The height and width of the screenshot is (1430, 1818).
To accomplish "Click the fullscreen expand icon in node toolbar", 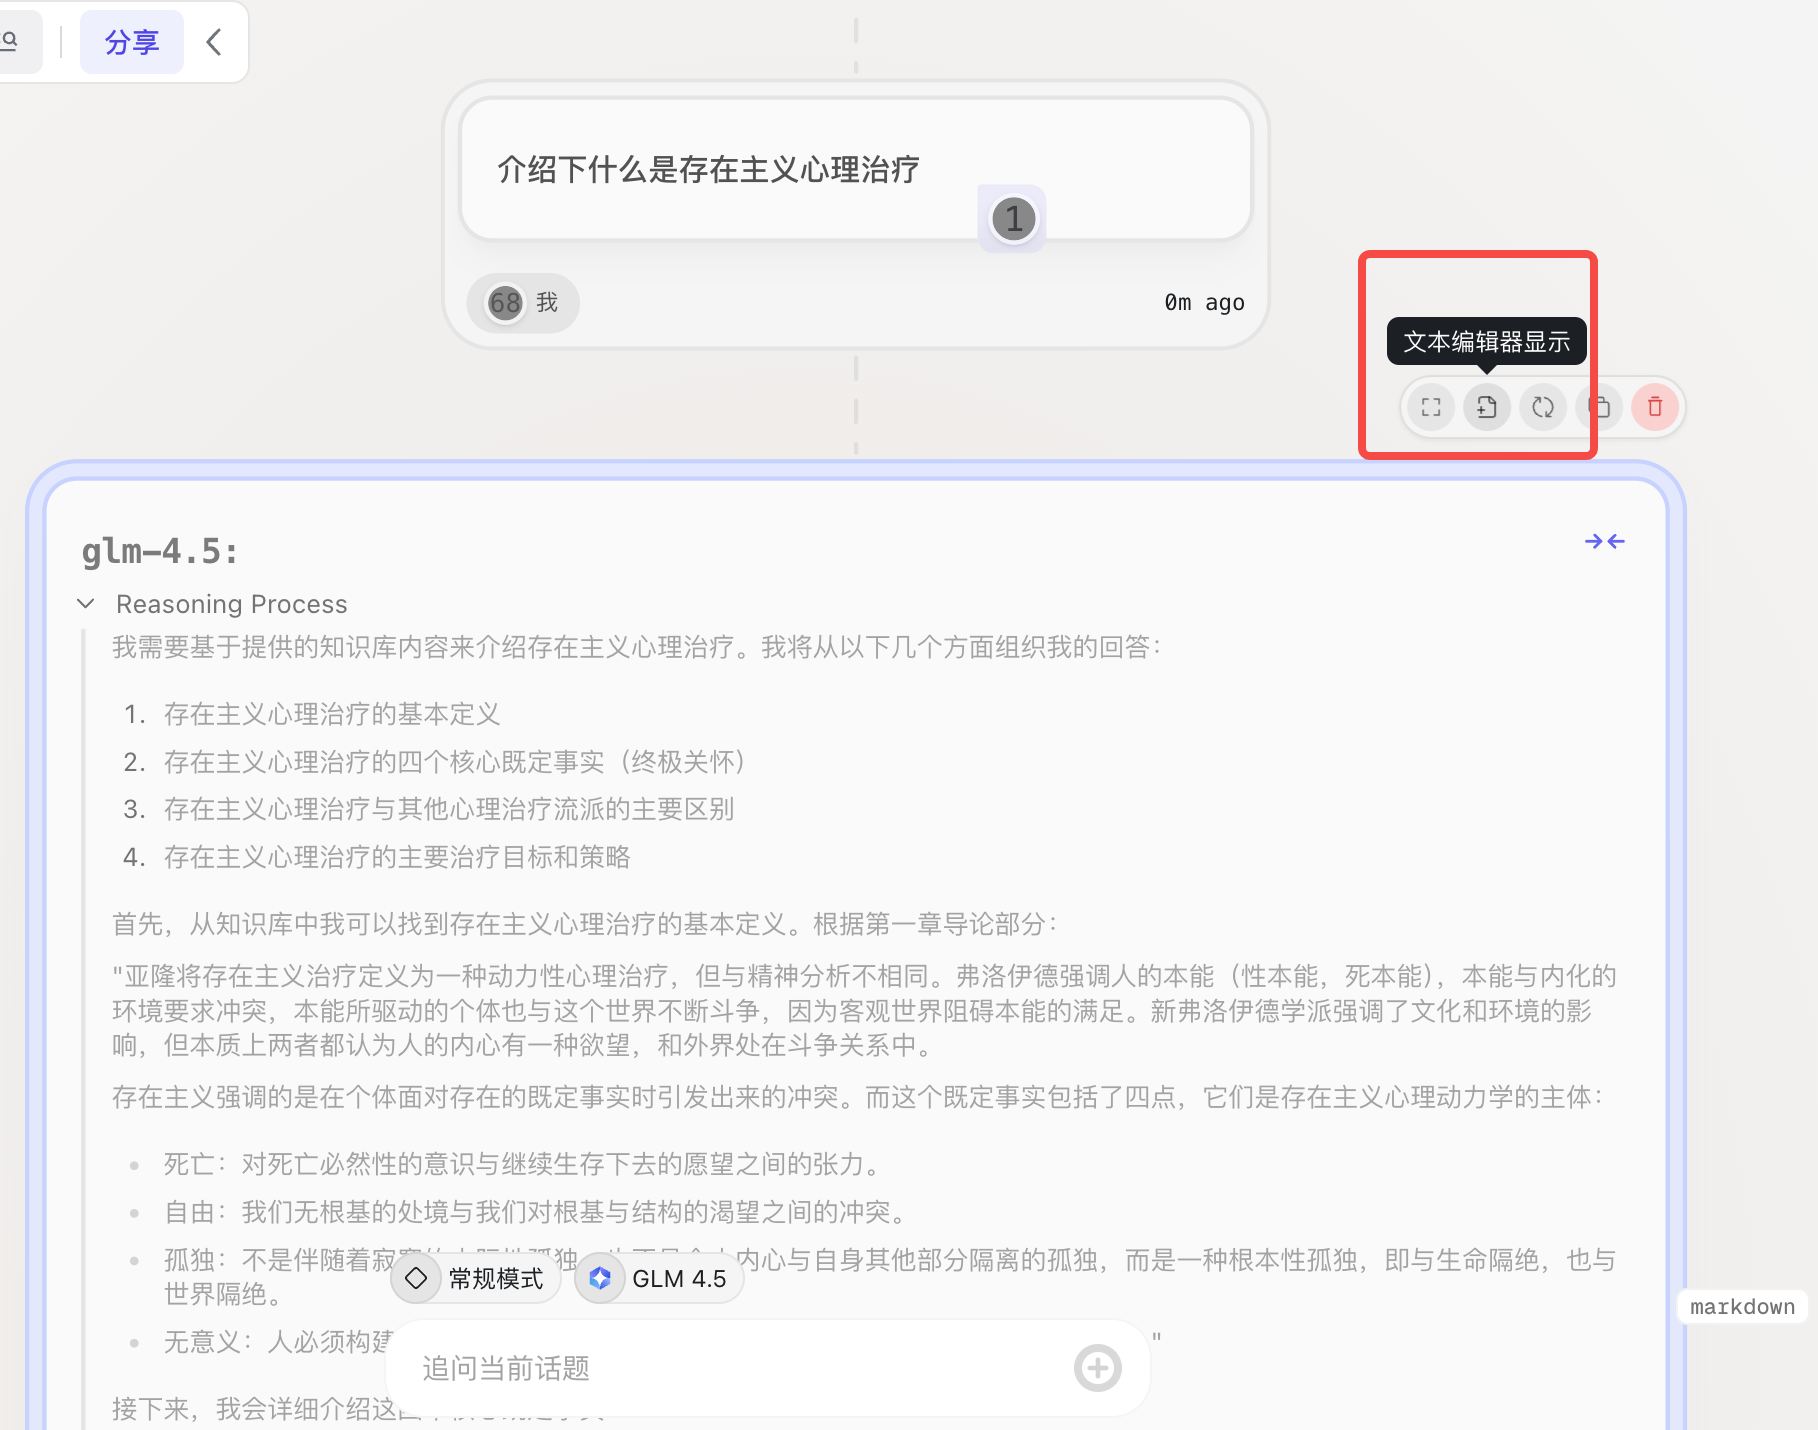I will click(x=1431, y=407).
